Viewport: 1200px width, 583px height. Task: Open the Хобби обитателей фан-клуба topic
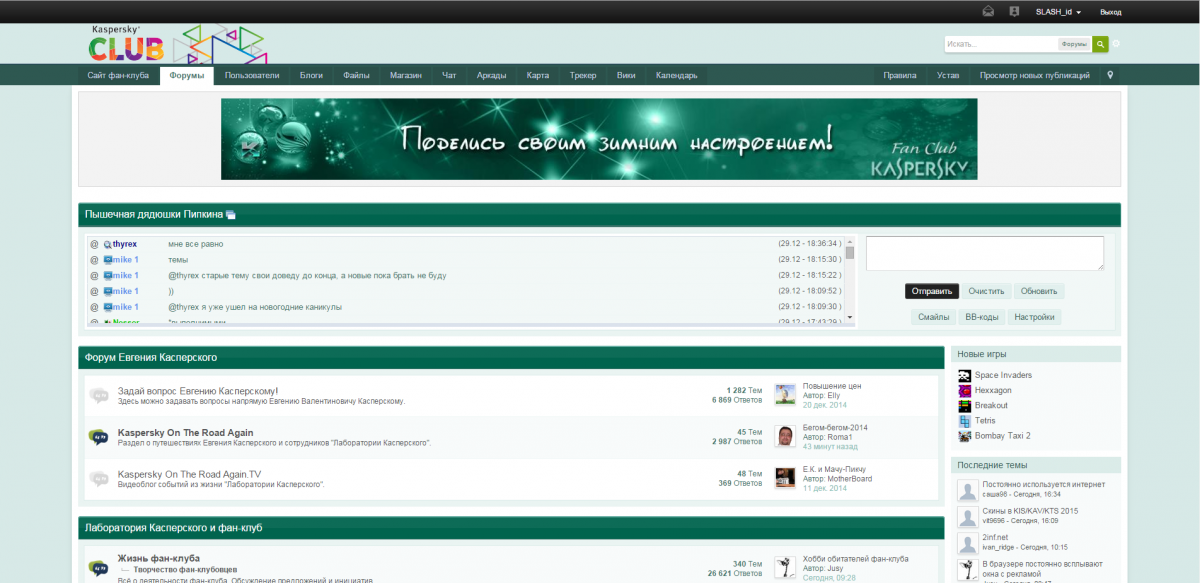tap(856, 559)
